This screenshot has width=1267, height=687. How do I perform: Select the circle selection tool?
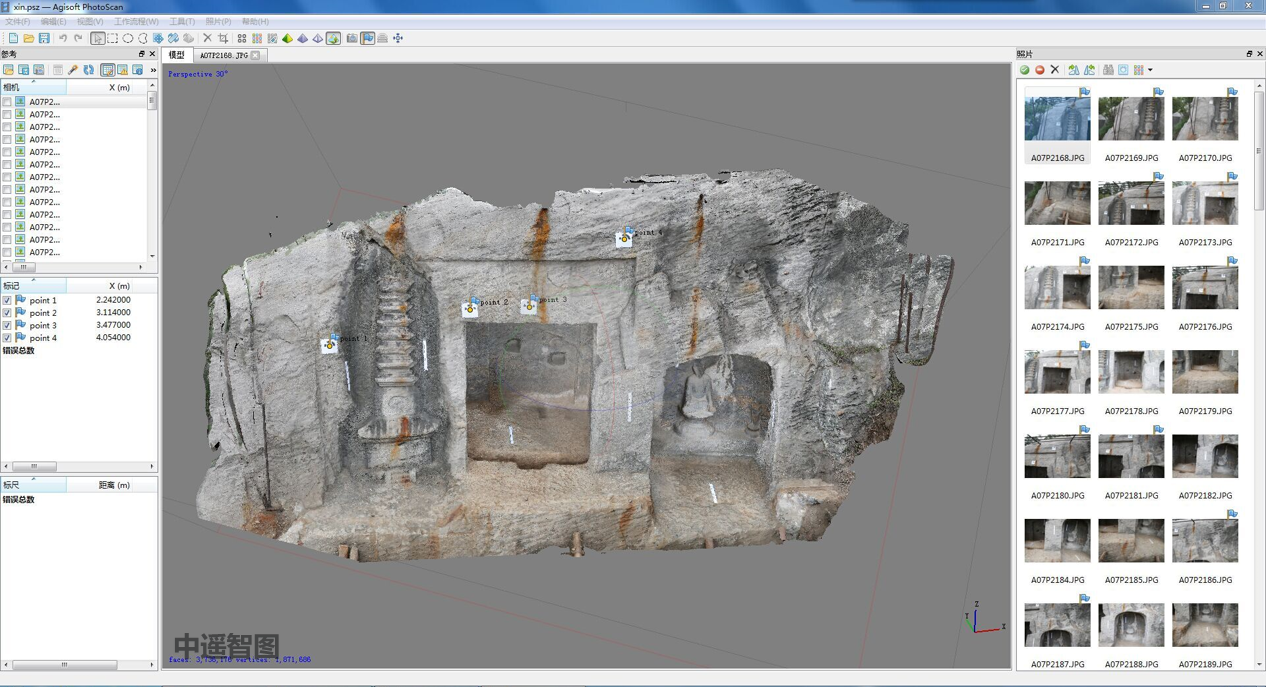[x=128, y=39]
